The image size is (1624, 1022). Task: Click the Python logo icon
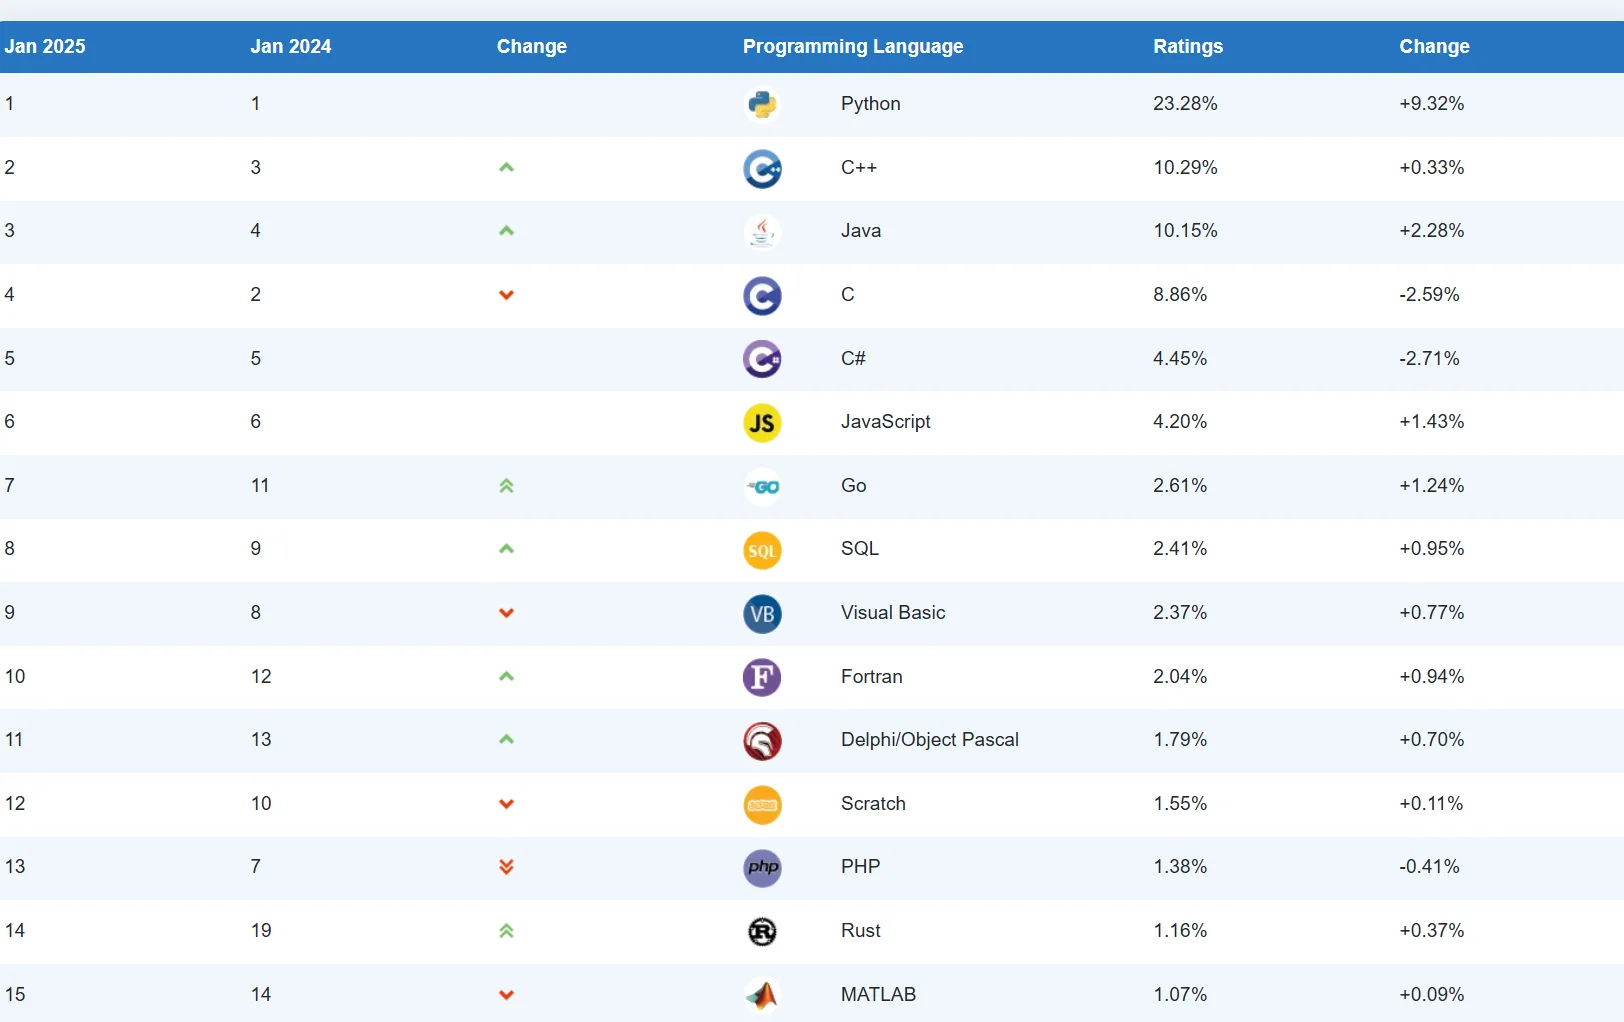click(762, 105)
